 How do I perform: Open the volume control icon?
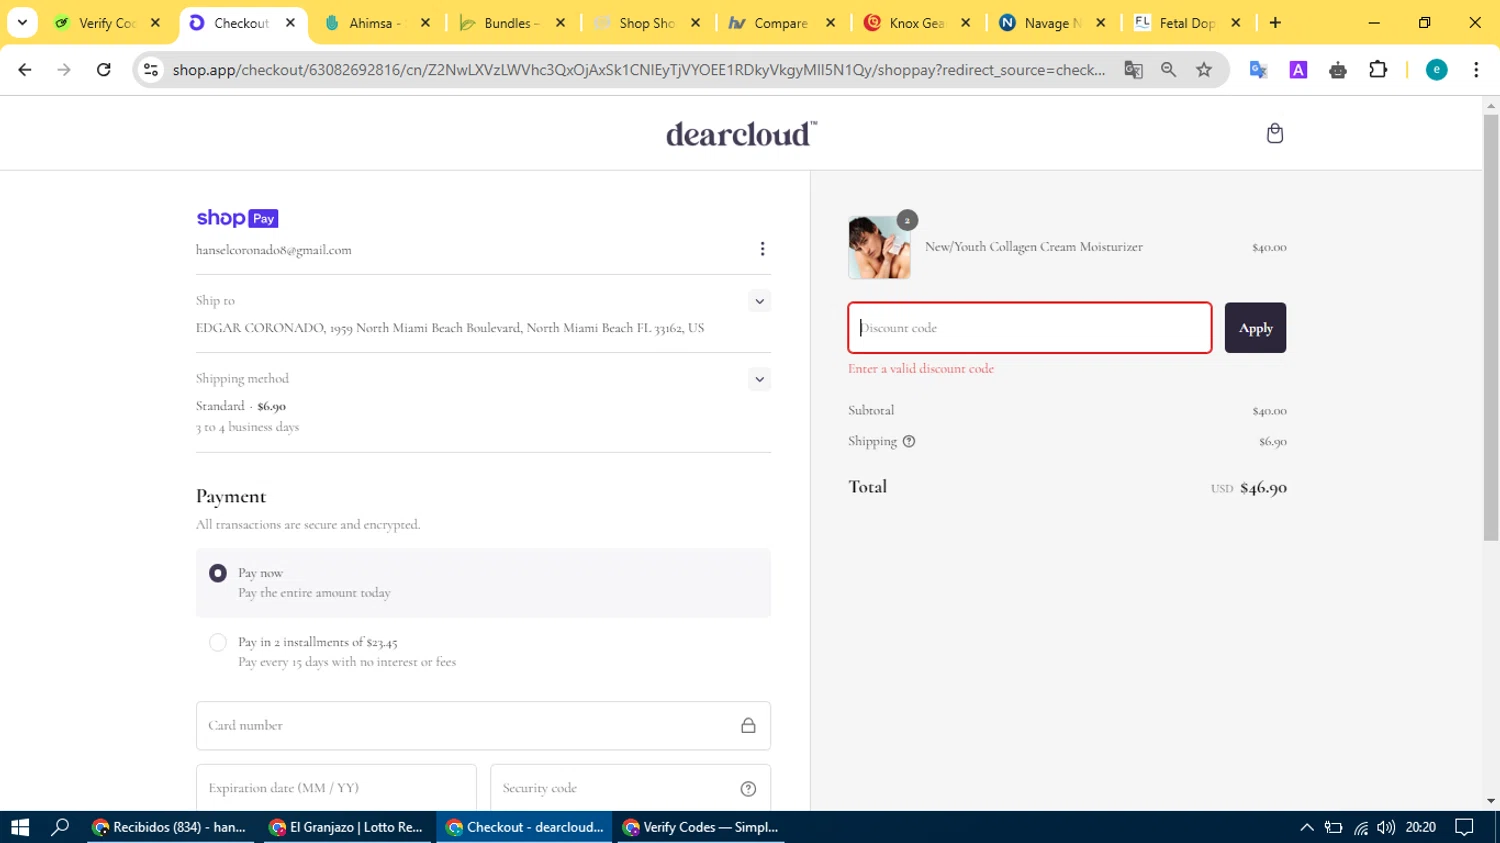[x=1385, y=827]
